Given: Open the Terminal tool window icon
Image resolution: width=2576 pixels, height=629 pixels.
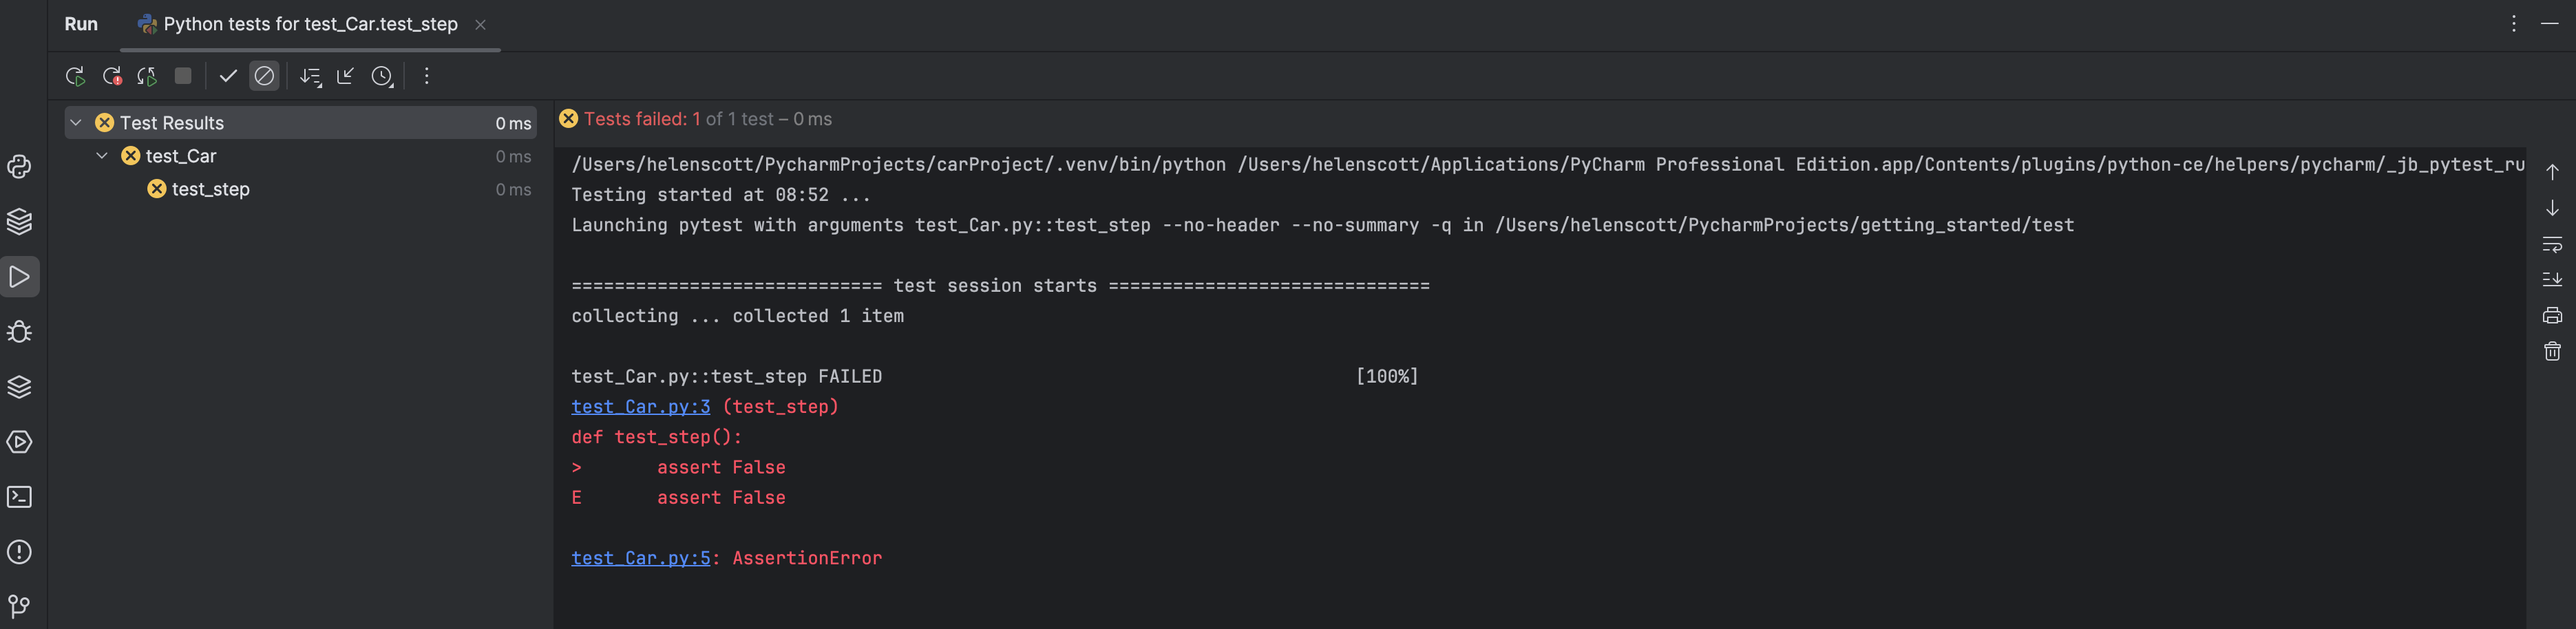Looking at the screenshot, I should [19, 497].
